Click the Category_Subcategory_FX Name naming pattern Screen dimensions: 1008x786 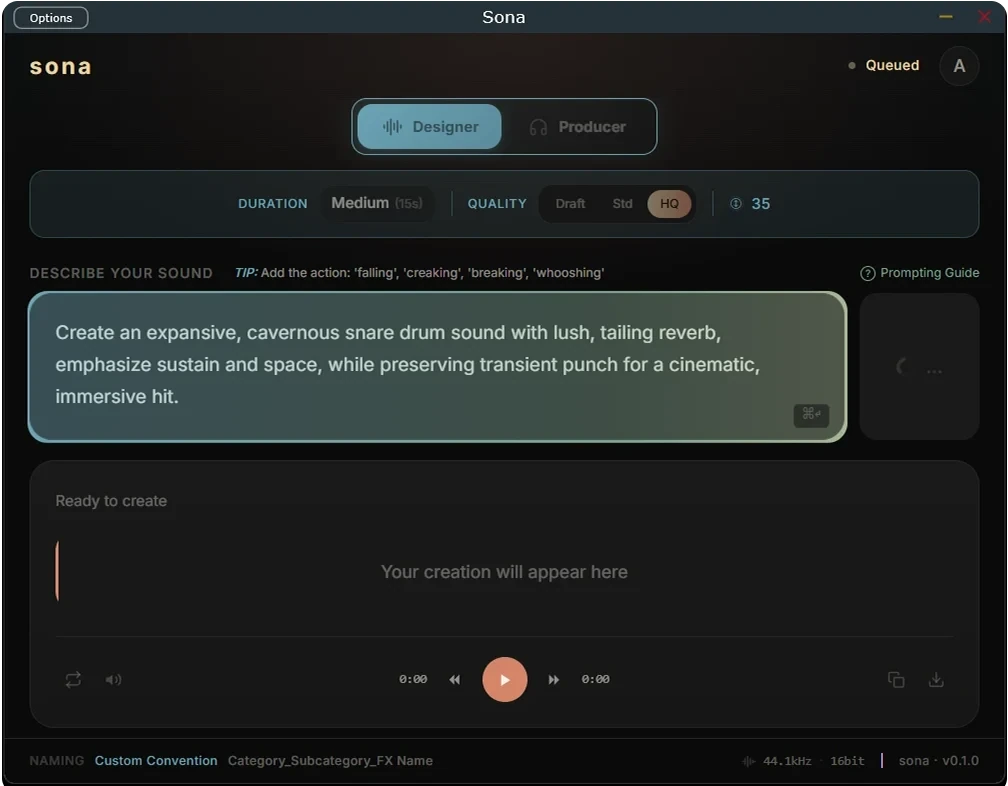[x=330, y=761]
